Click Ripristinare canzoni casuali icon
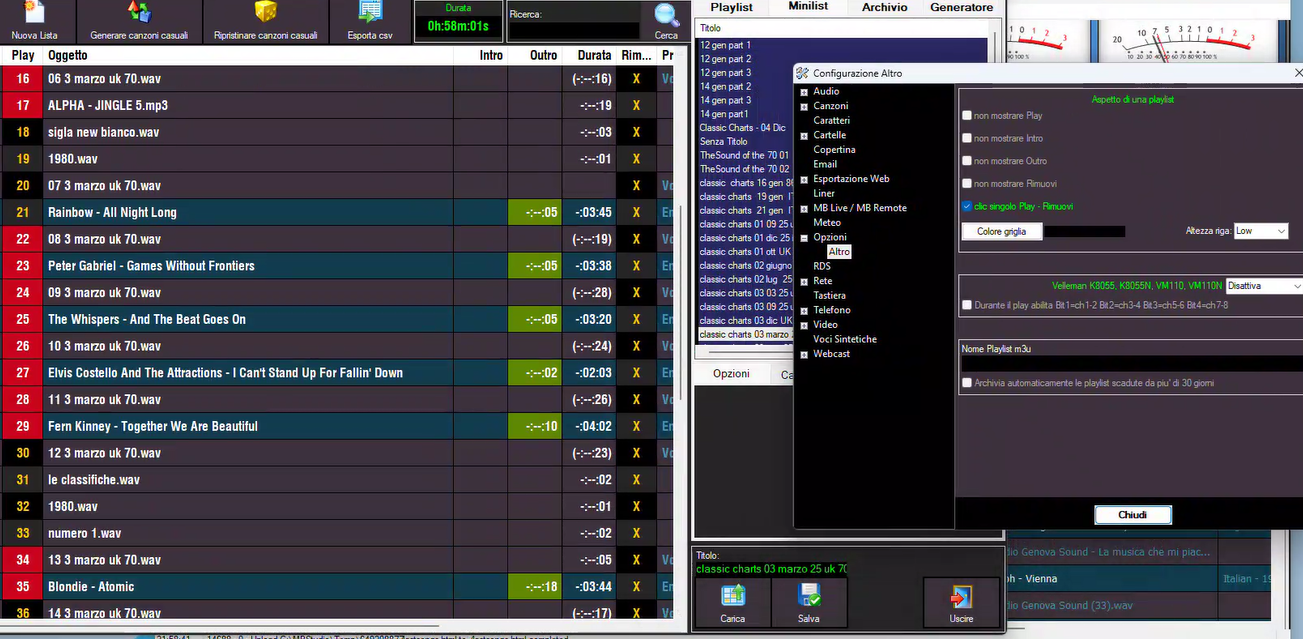 pos(265,13)
